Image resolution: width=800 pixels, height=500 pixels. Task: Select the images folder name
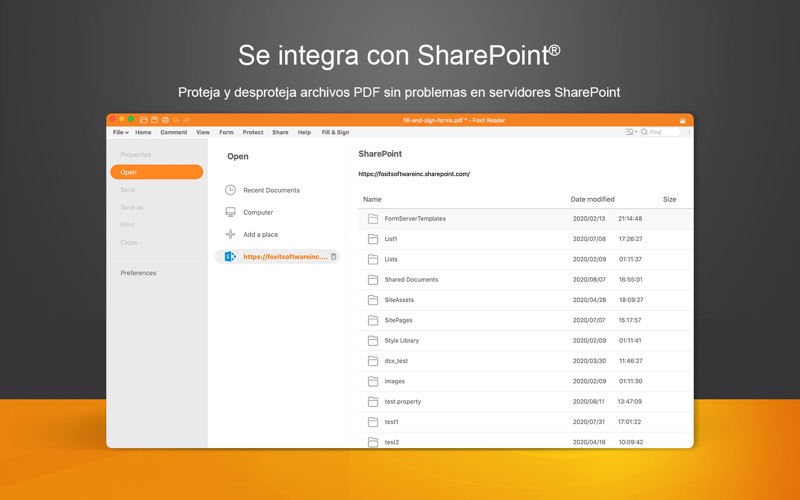[x=394, y=382]
